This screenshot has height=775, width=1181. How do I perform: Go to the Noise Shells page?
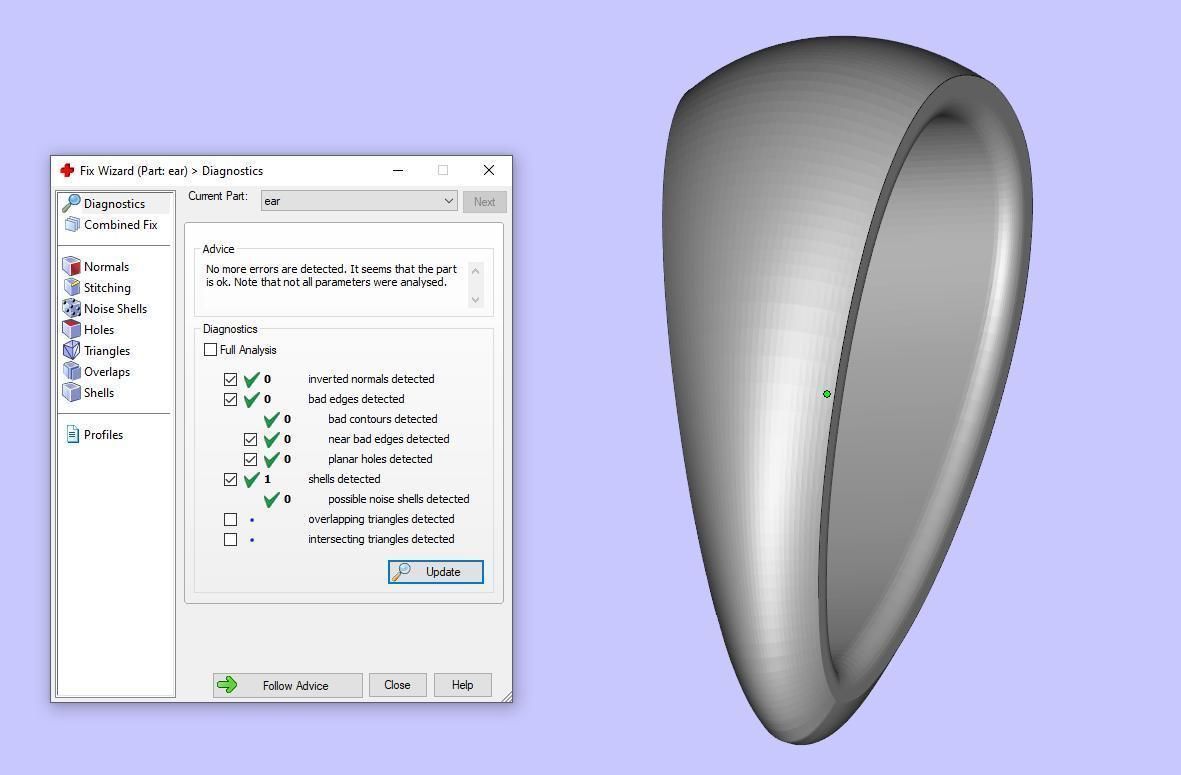pos(115,309)
